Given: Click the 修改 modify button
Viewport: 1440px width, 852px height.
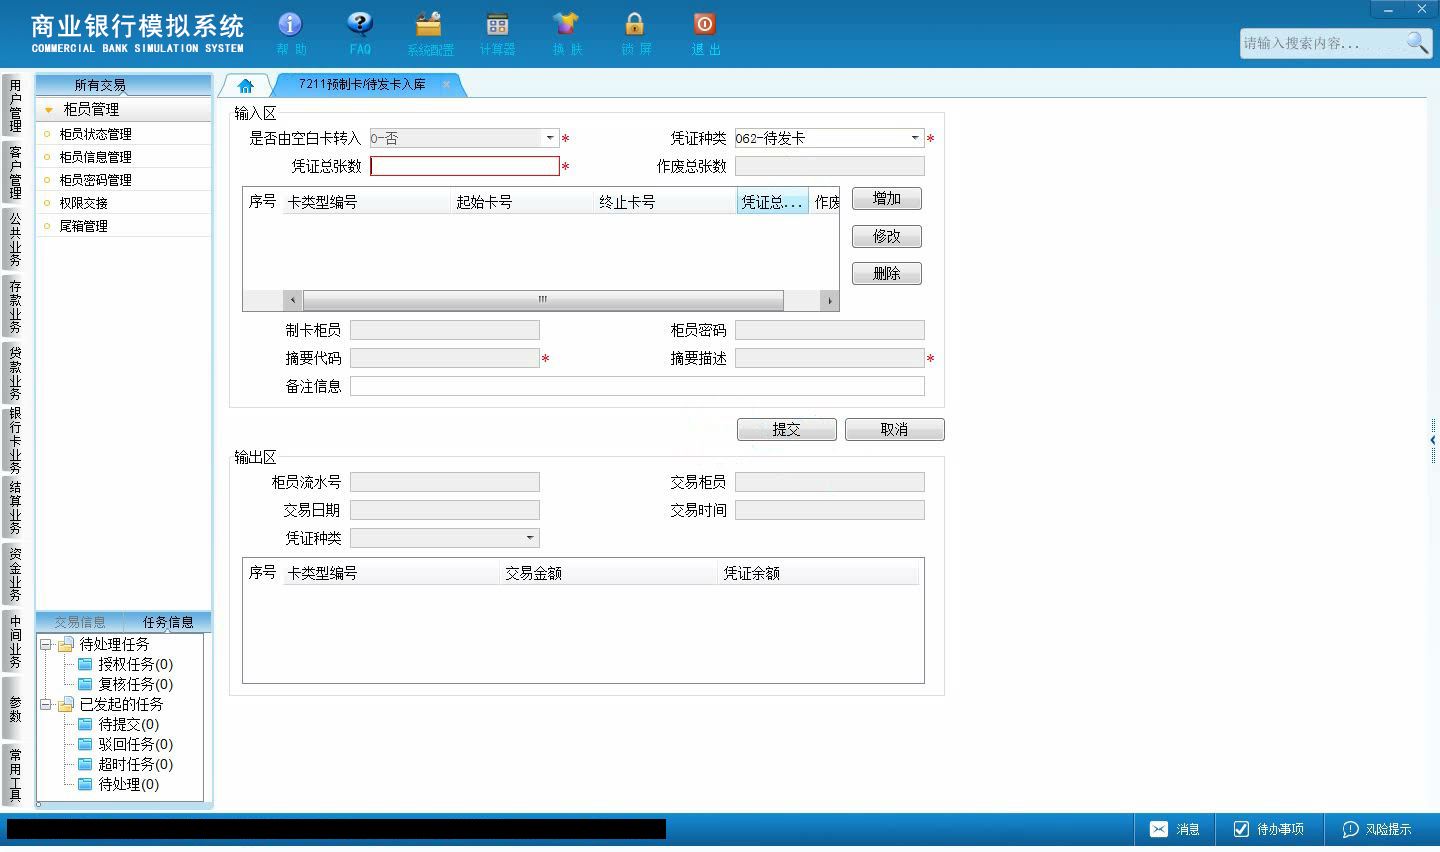Looking at the screenshot, I should [887, 237].
